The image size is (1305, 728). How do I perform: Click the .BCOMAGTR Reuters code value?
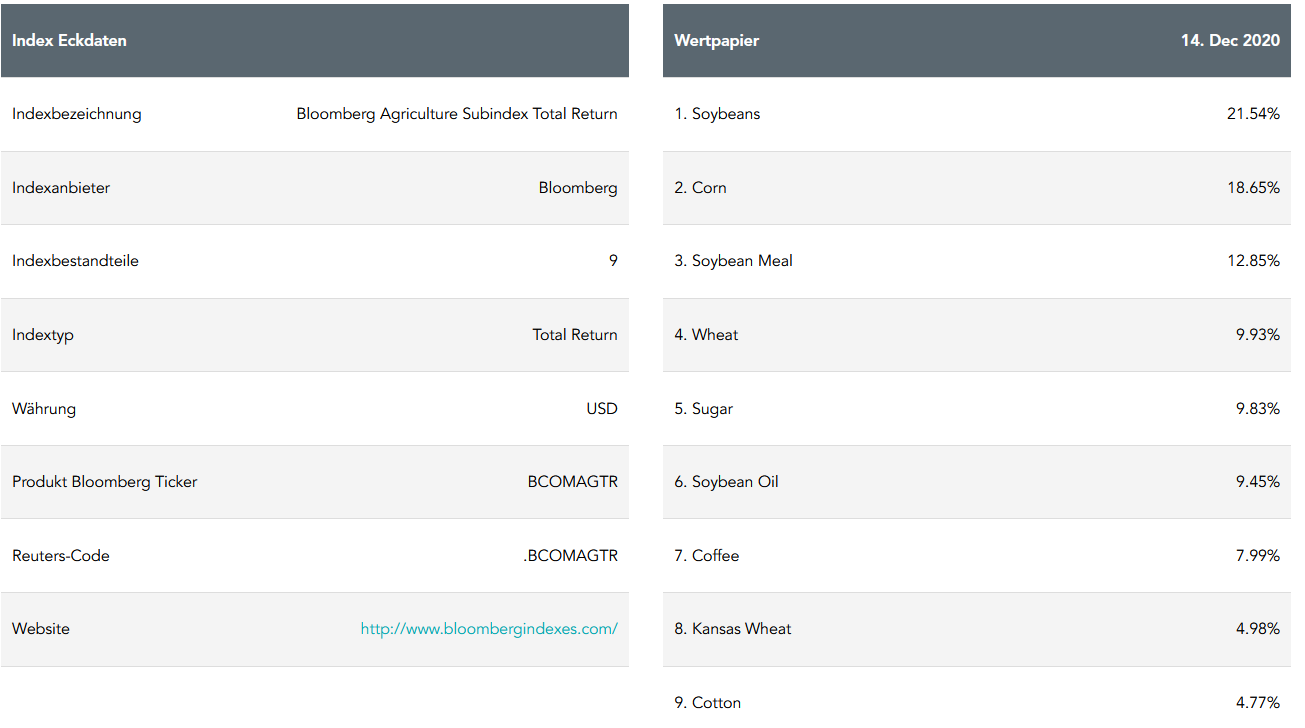[x=570, y=556]
